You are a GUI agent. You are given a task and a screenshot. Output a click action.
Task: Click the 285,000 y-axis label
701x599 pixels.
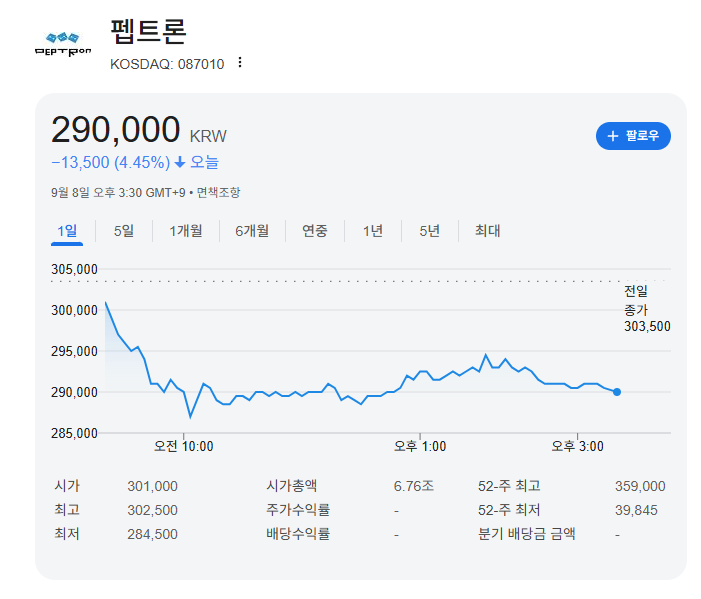(x=74, y=433)
